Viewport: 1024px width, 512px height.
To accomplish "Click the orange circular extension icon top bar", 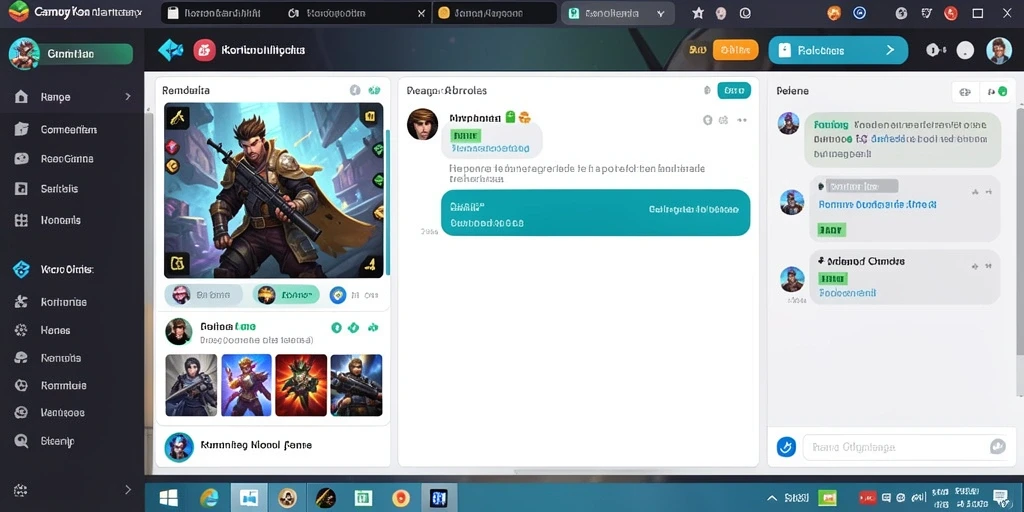I will click(834, 13).
